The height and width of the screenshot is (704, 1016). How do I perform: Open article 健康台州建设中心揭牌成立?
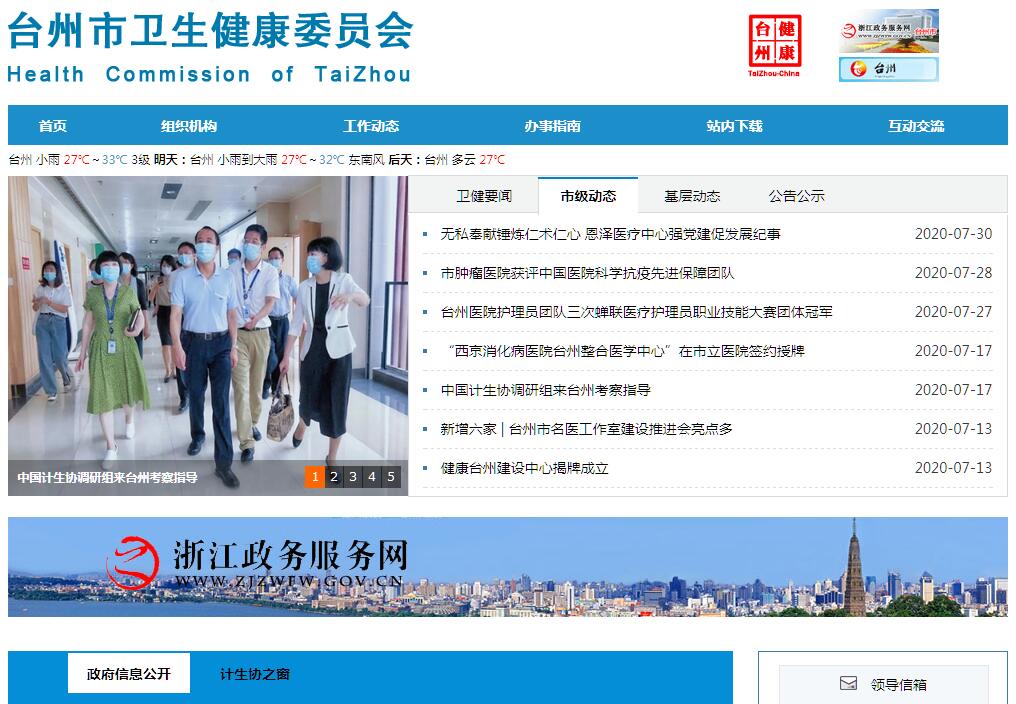coord(524,468)
